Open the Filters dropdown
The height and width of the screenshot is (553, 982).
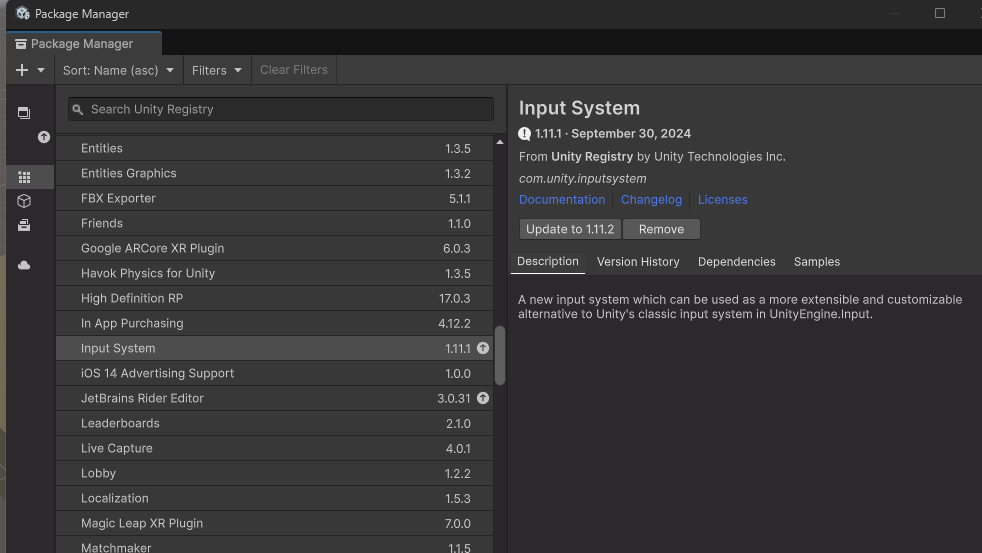coord(217,70)
